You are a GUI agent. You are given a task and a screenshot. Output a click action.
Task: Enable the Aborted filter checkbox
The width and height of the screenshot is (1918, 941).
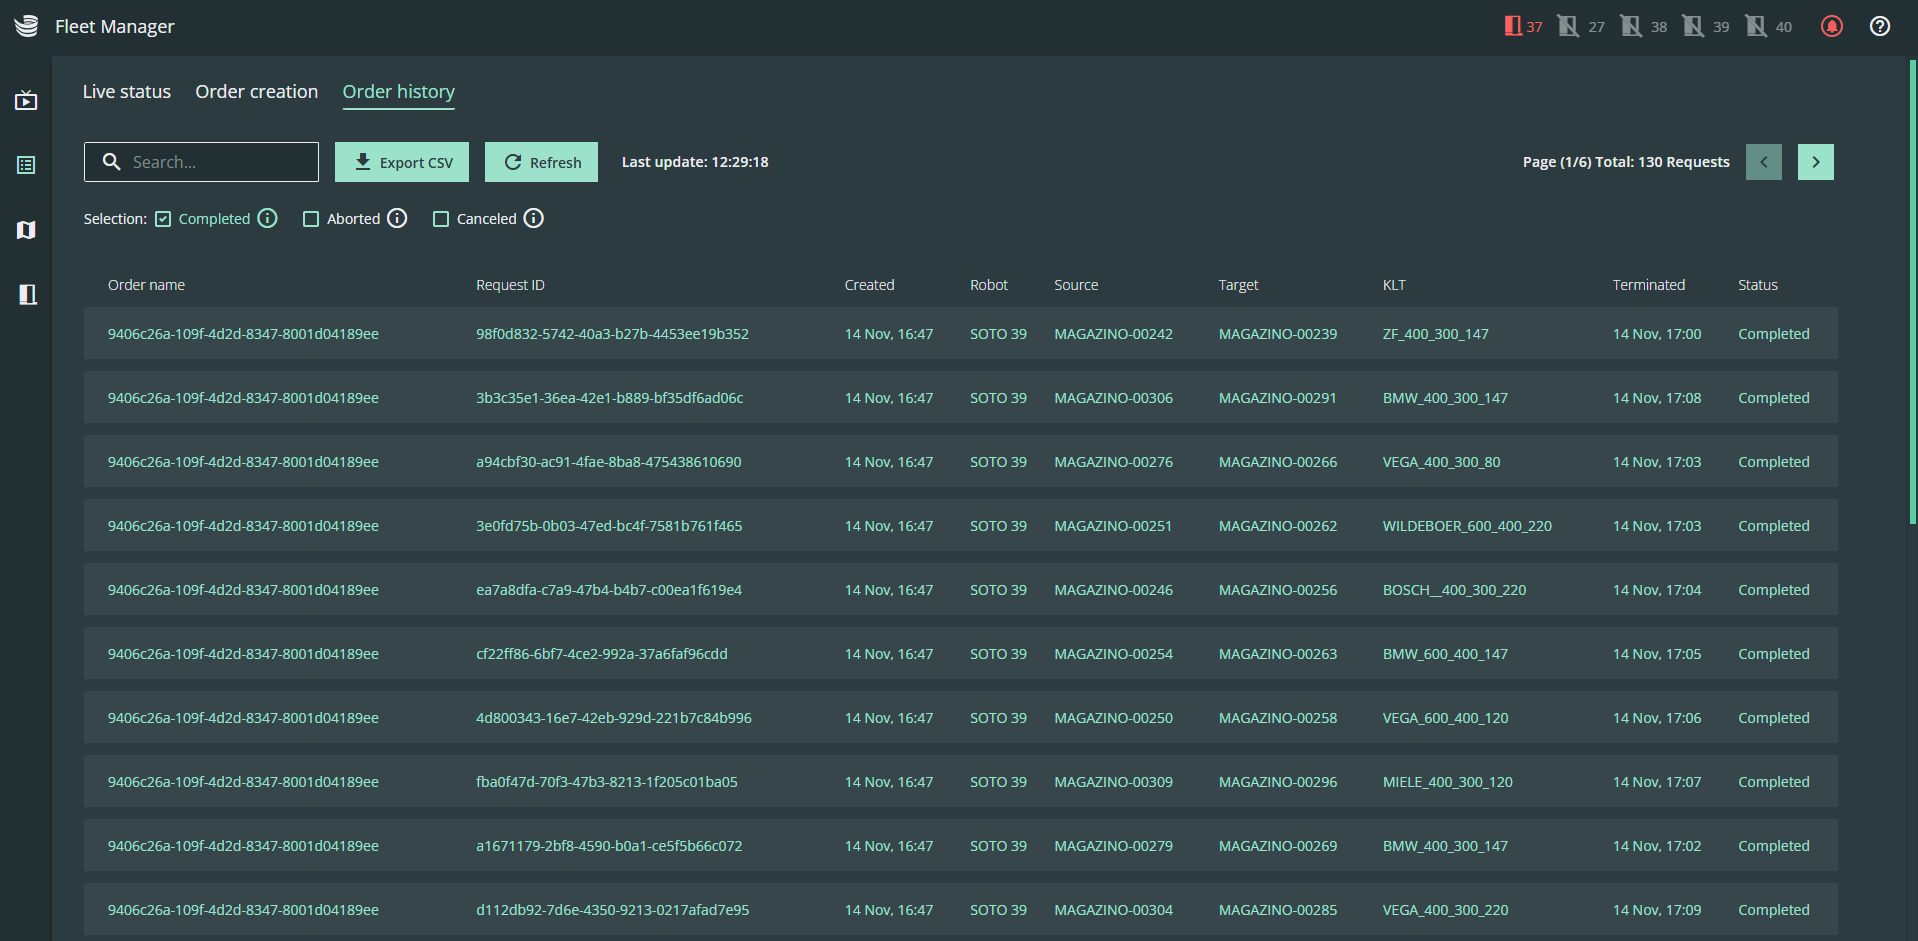(x=311, y=219)
